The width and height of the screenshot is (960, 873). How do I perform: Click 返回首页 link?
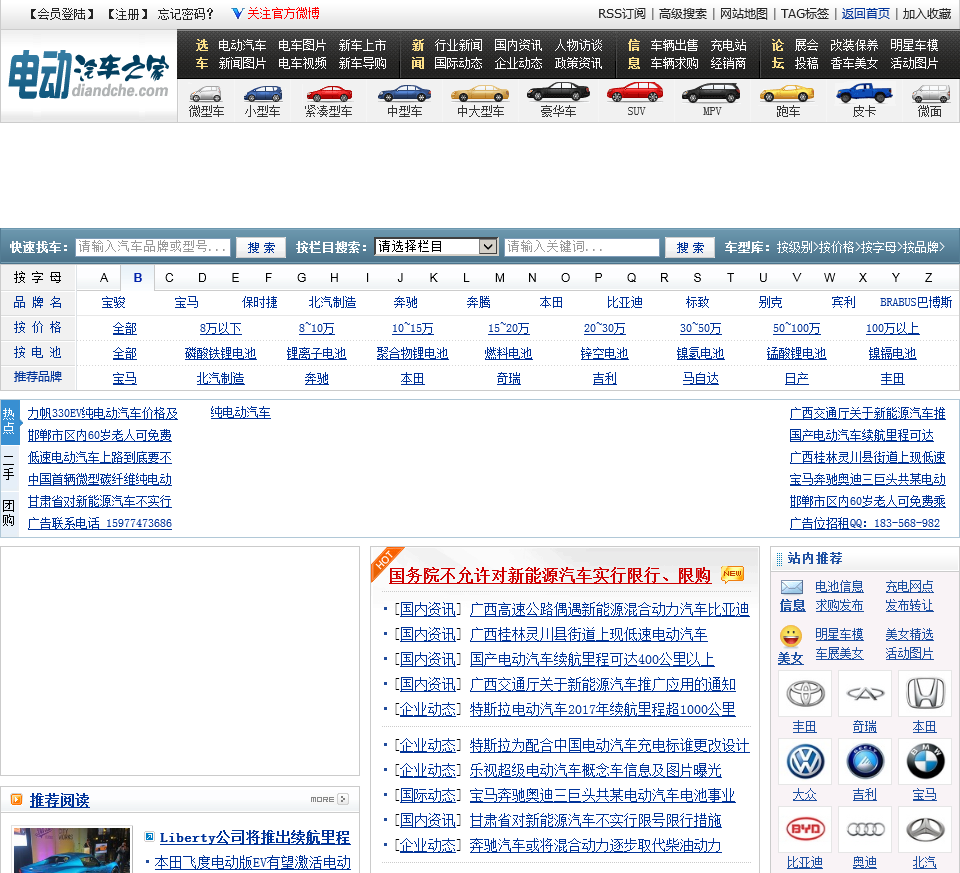click(865, 13)
